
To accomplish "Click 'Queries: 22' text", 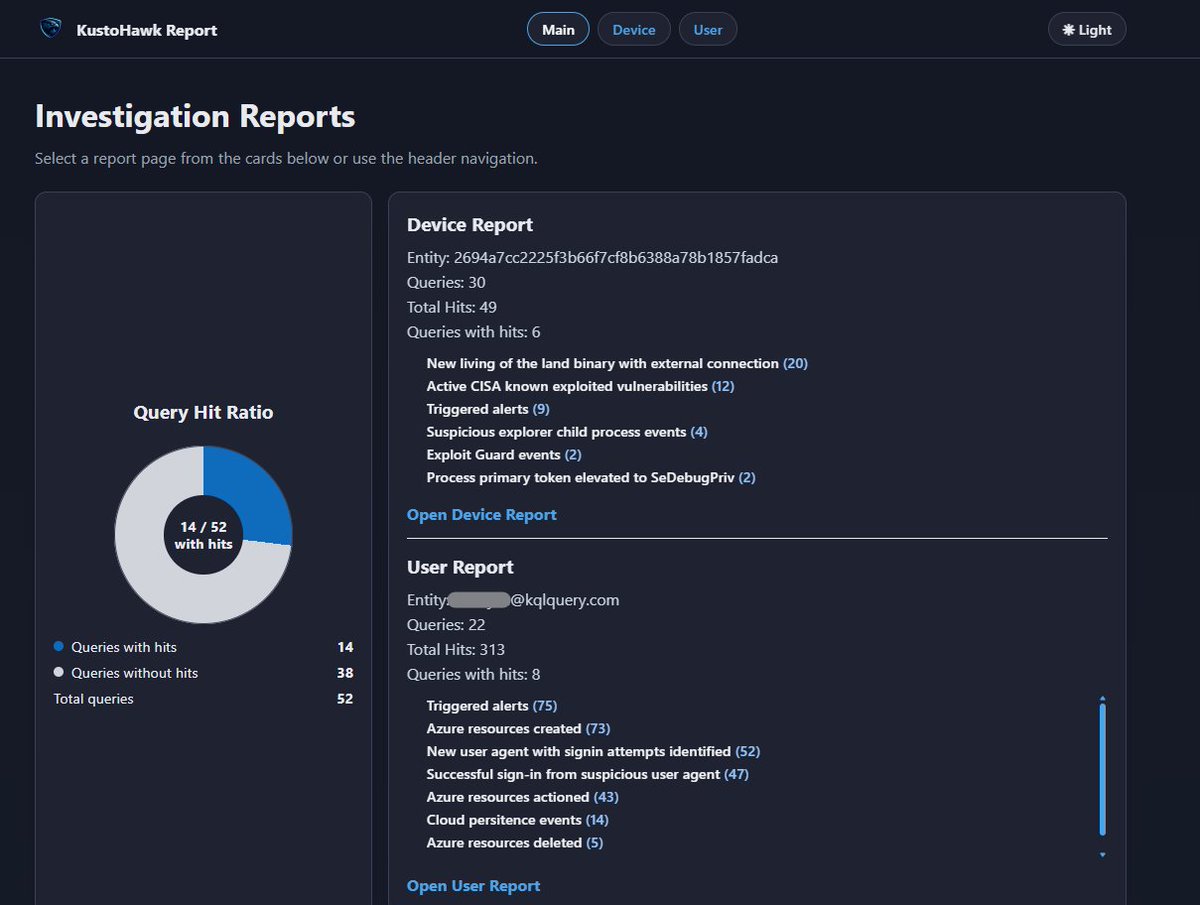I will pyautogui.click(x=446, y=625).
